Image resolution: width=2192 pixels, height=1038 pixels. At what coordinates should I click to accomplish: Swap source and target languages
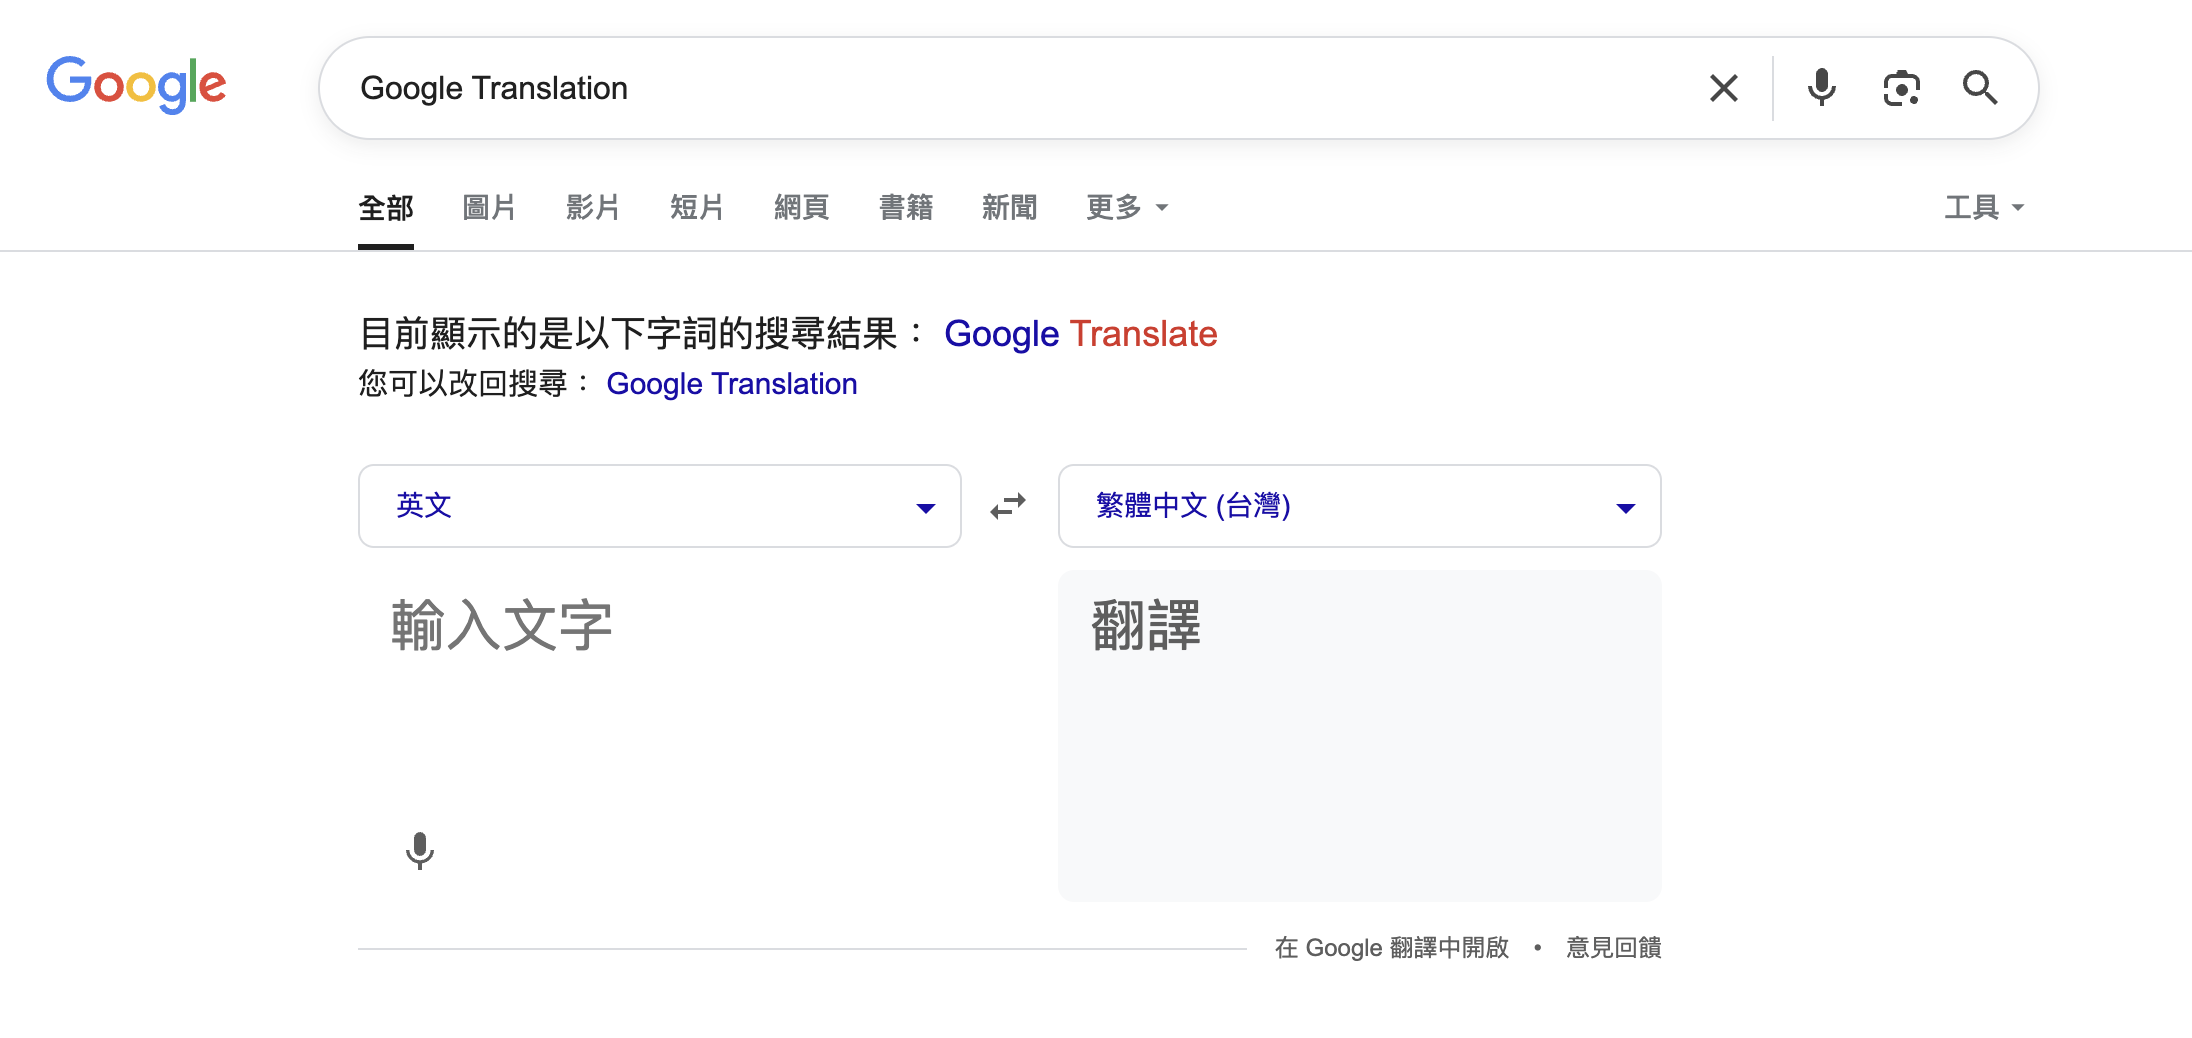(x=1008, y=506)
